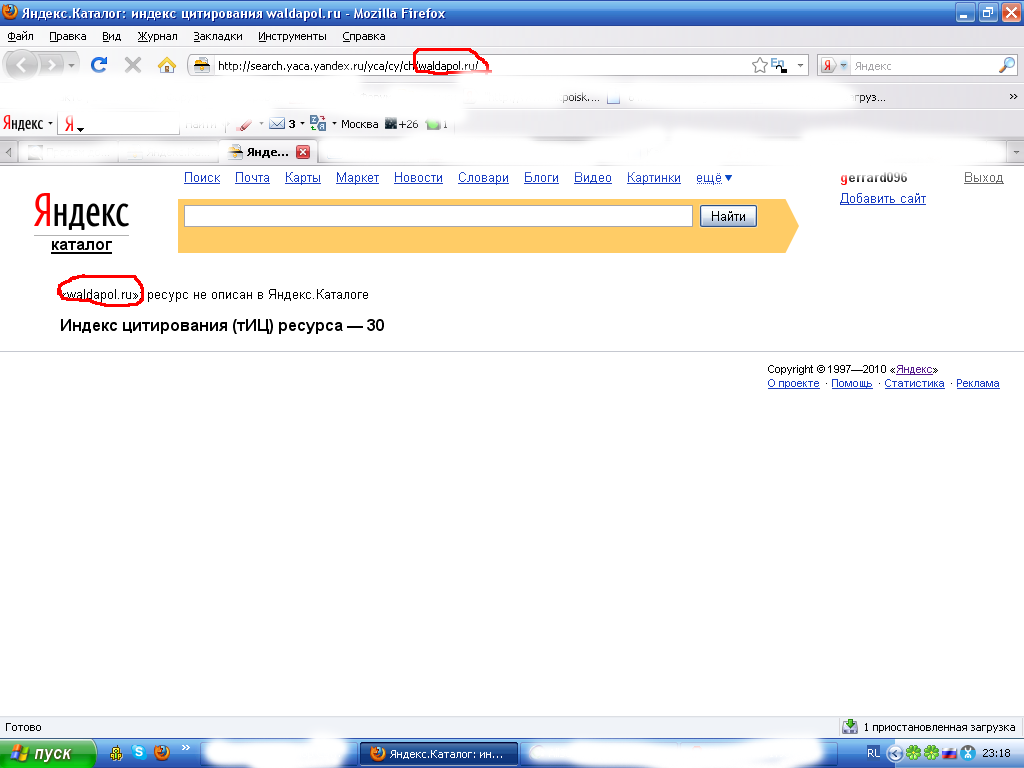Reload the current page
The image size is (1024, 768).
99,65
